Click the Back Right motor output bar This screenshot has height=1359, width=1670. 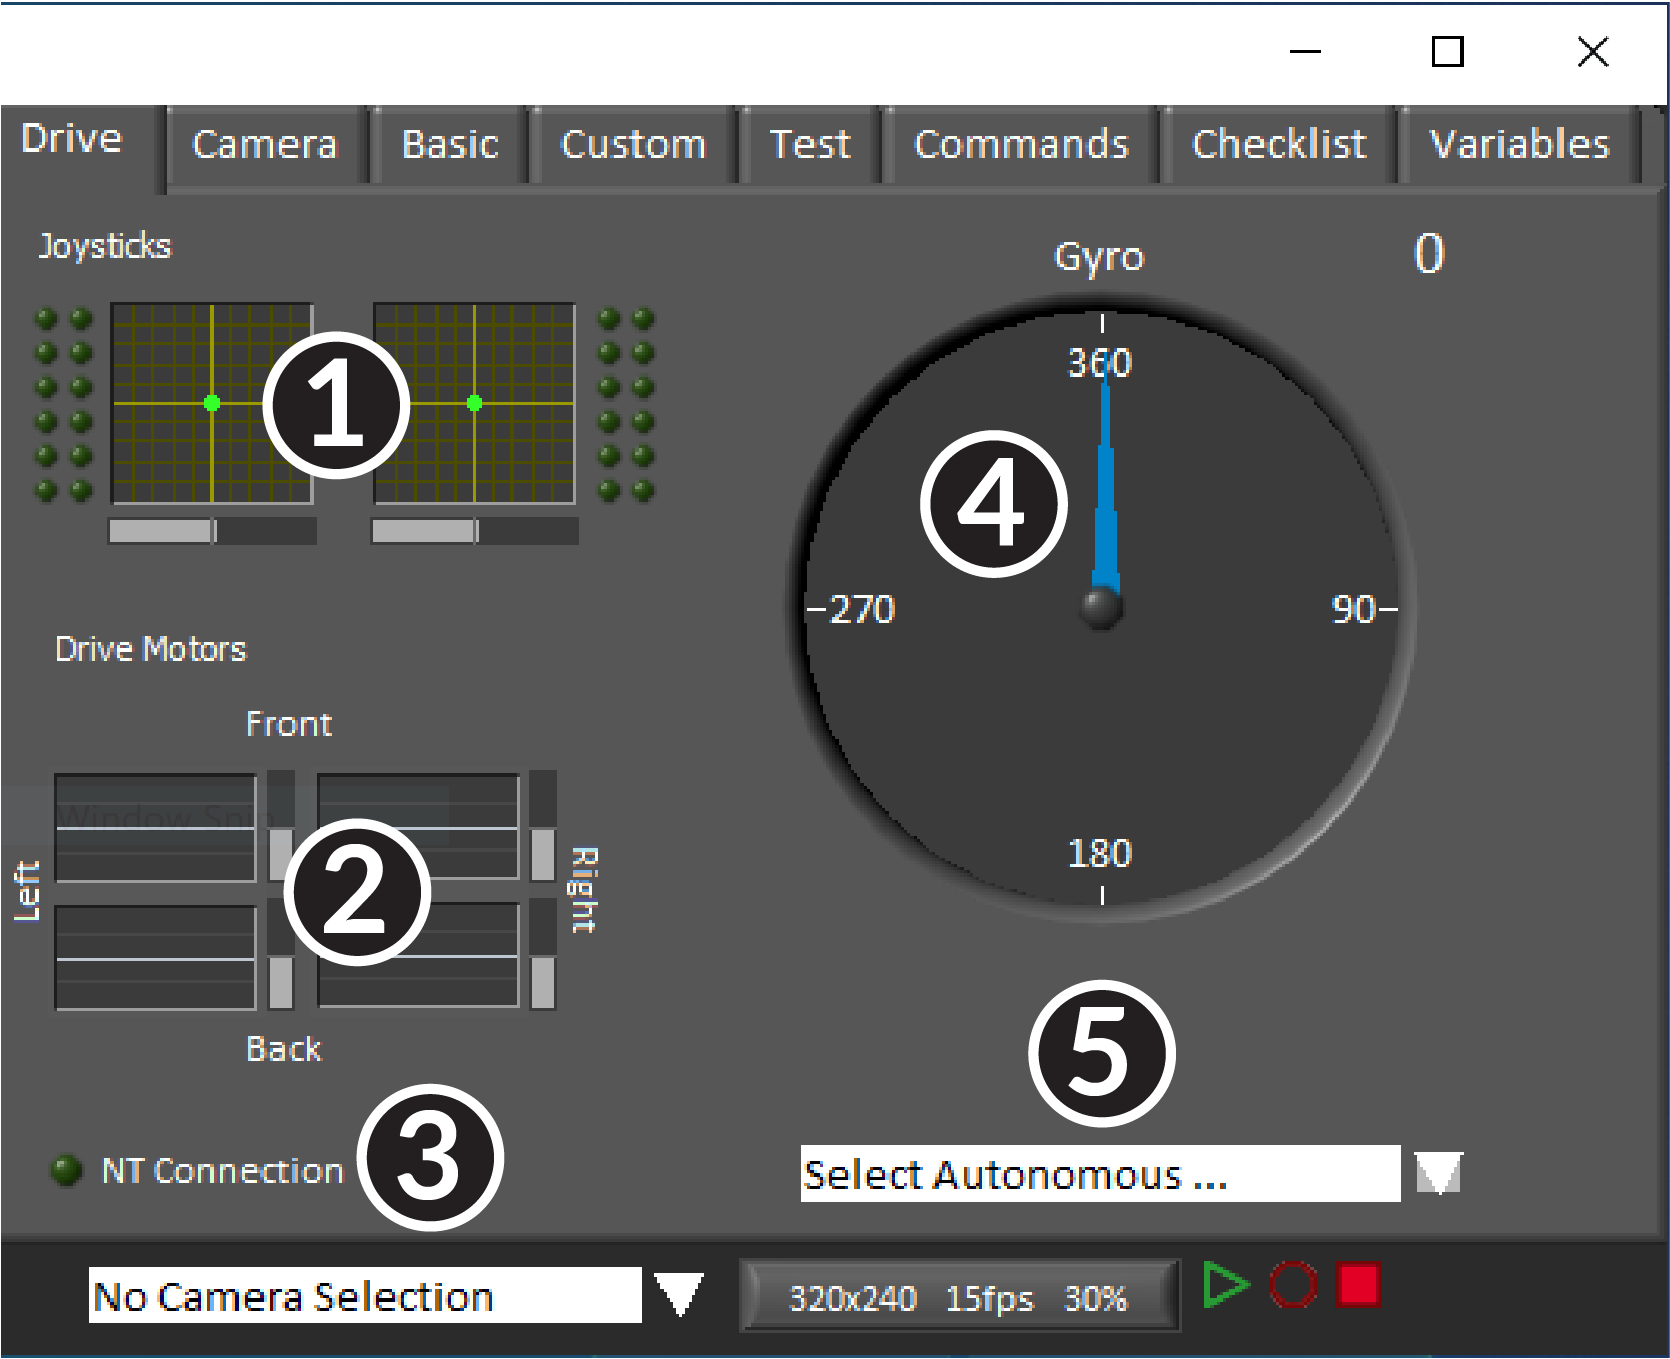(x=420, y=955)
